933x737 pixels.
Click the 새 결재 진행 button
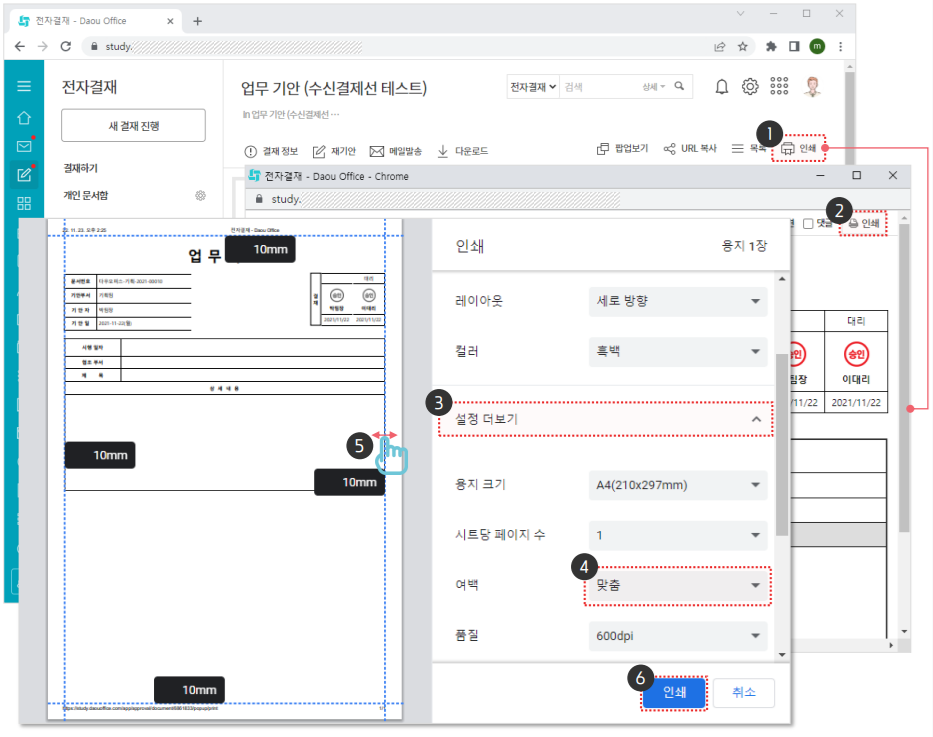[133, 126]
